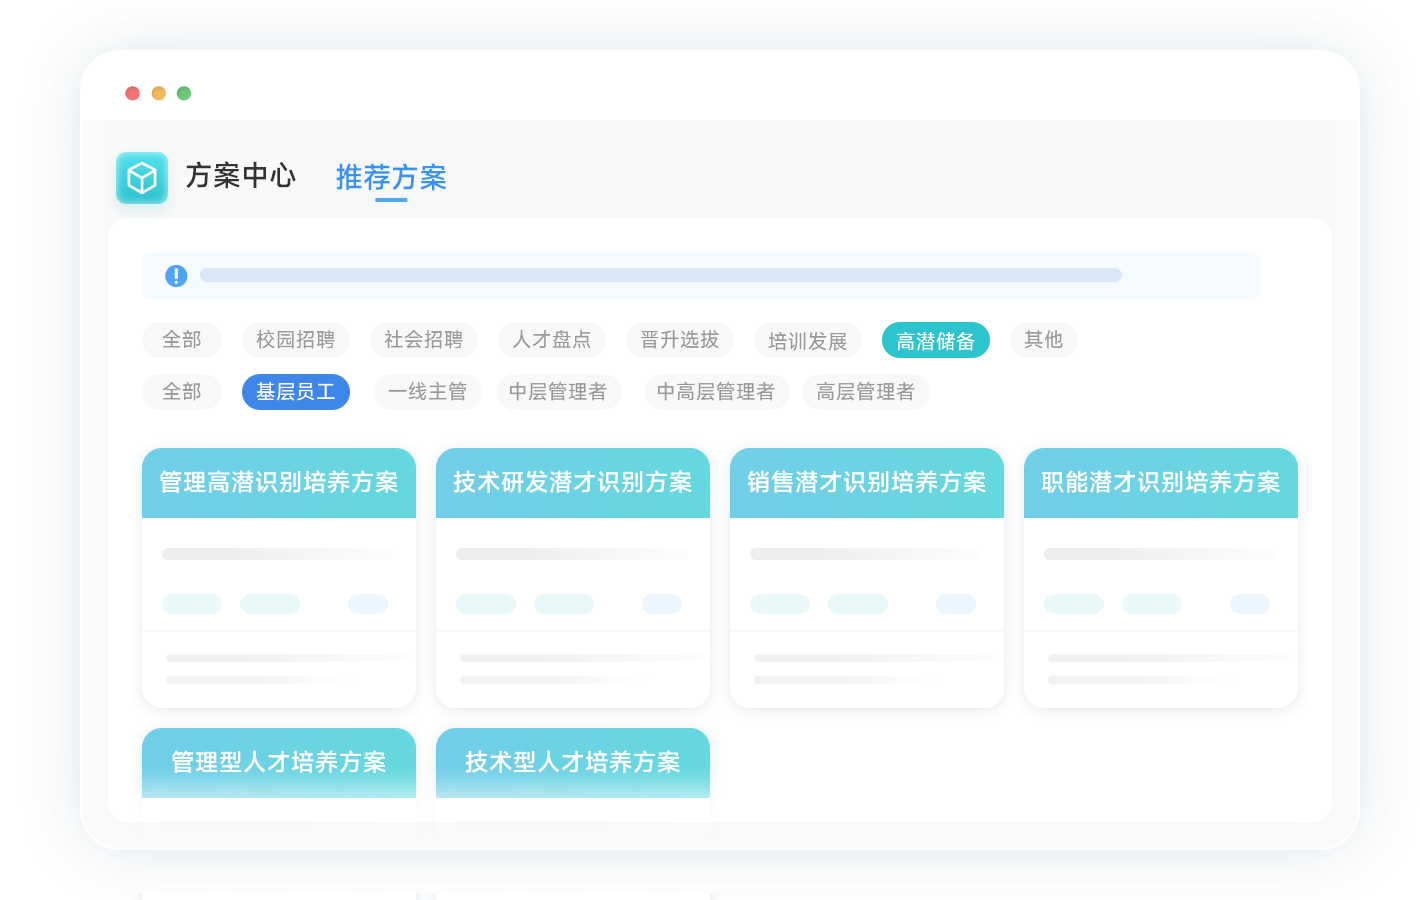1420x900 pixels.
Task: Click the info banner placeholder bar
Action: click(660, 275)
